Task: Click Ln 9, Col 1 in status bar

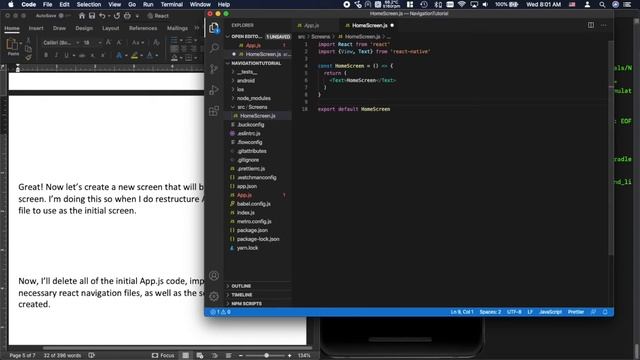Action: click(x=462, y=312)
